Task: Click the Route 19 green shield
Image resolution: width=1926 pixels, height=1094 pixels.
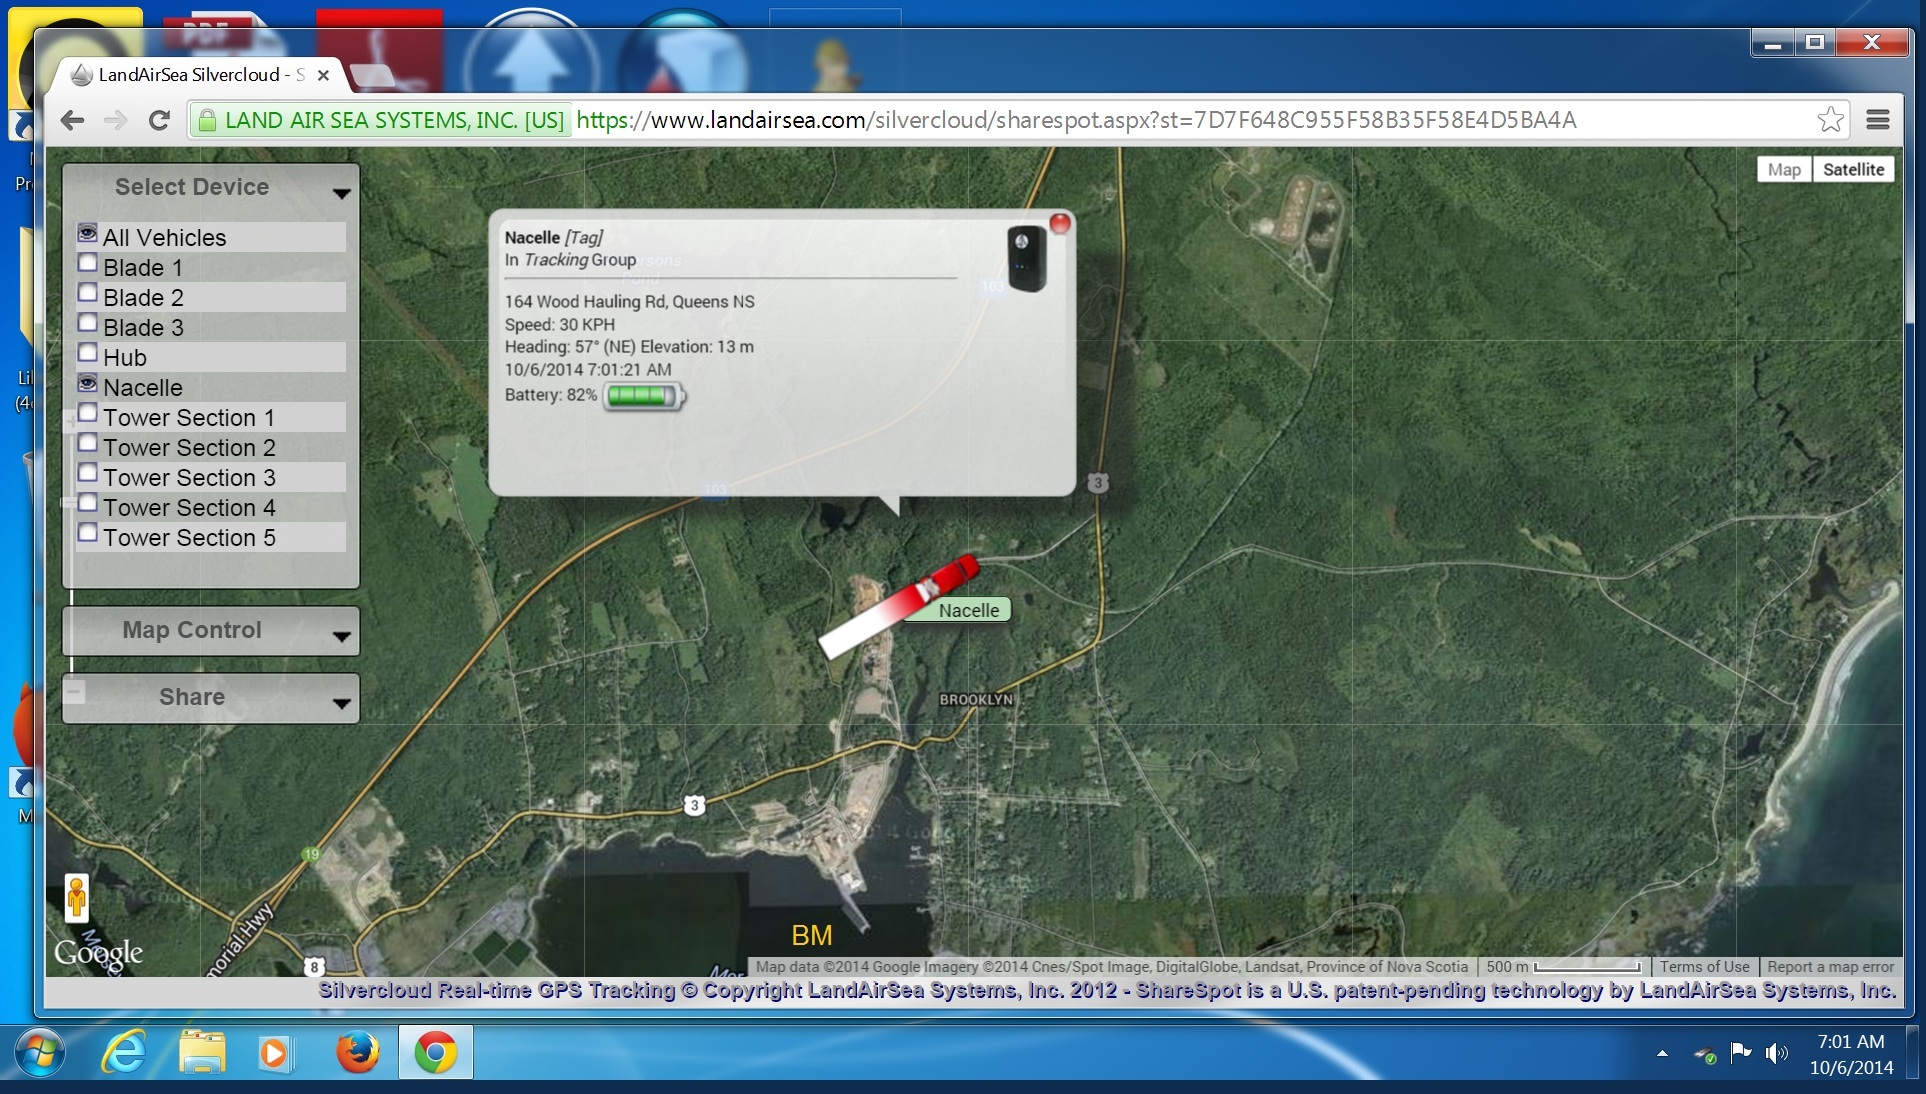Action: 311,854
